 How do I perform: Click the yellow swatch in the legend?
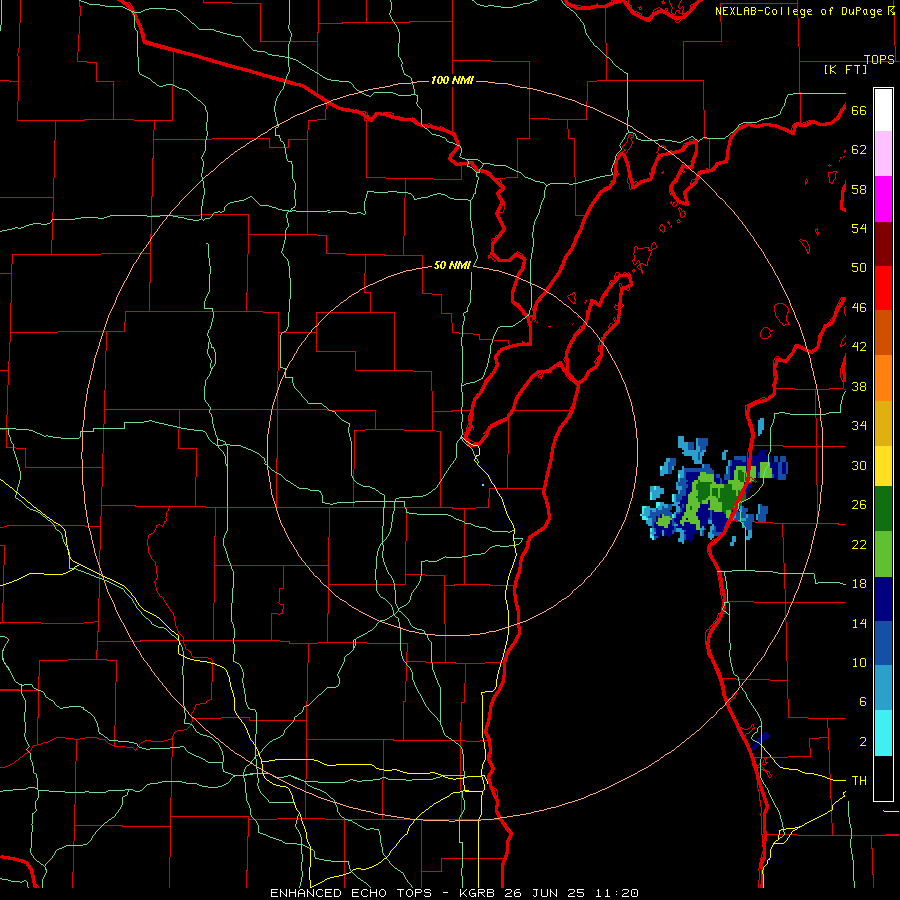(x=883, y=466)
